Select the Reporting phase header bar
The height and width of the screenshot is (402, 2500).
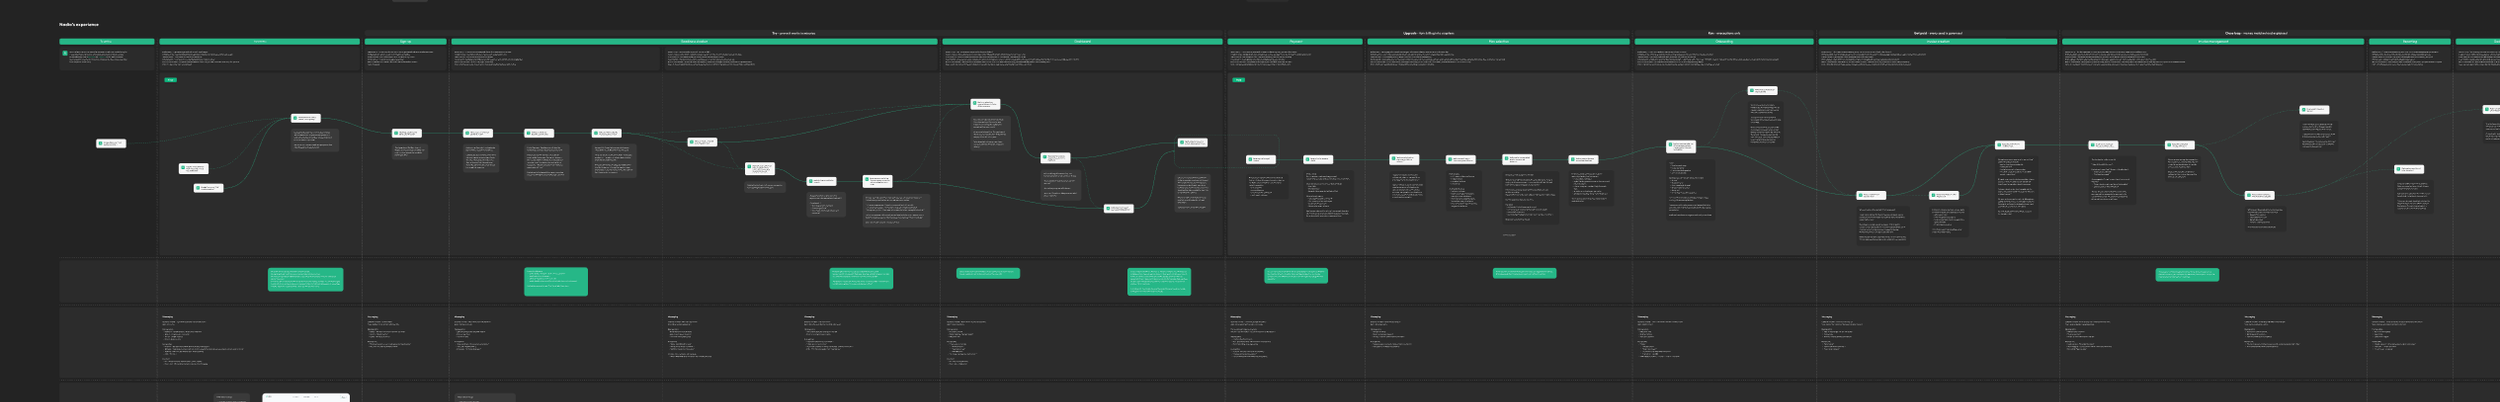click(x=2410, y=42)
